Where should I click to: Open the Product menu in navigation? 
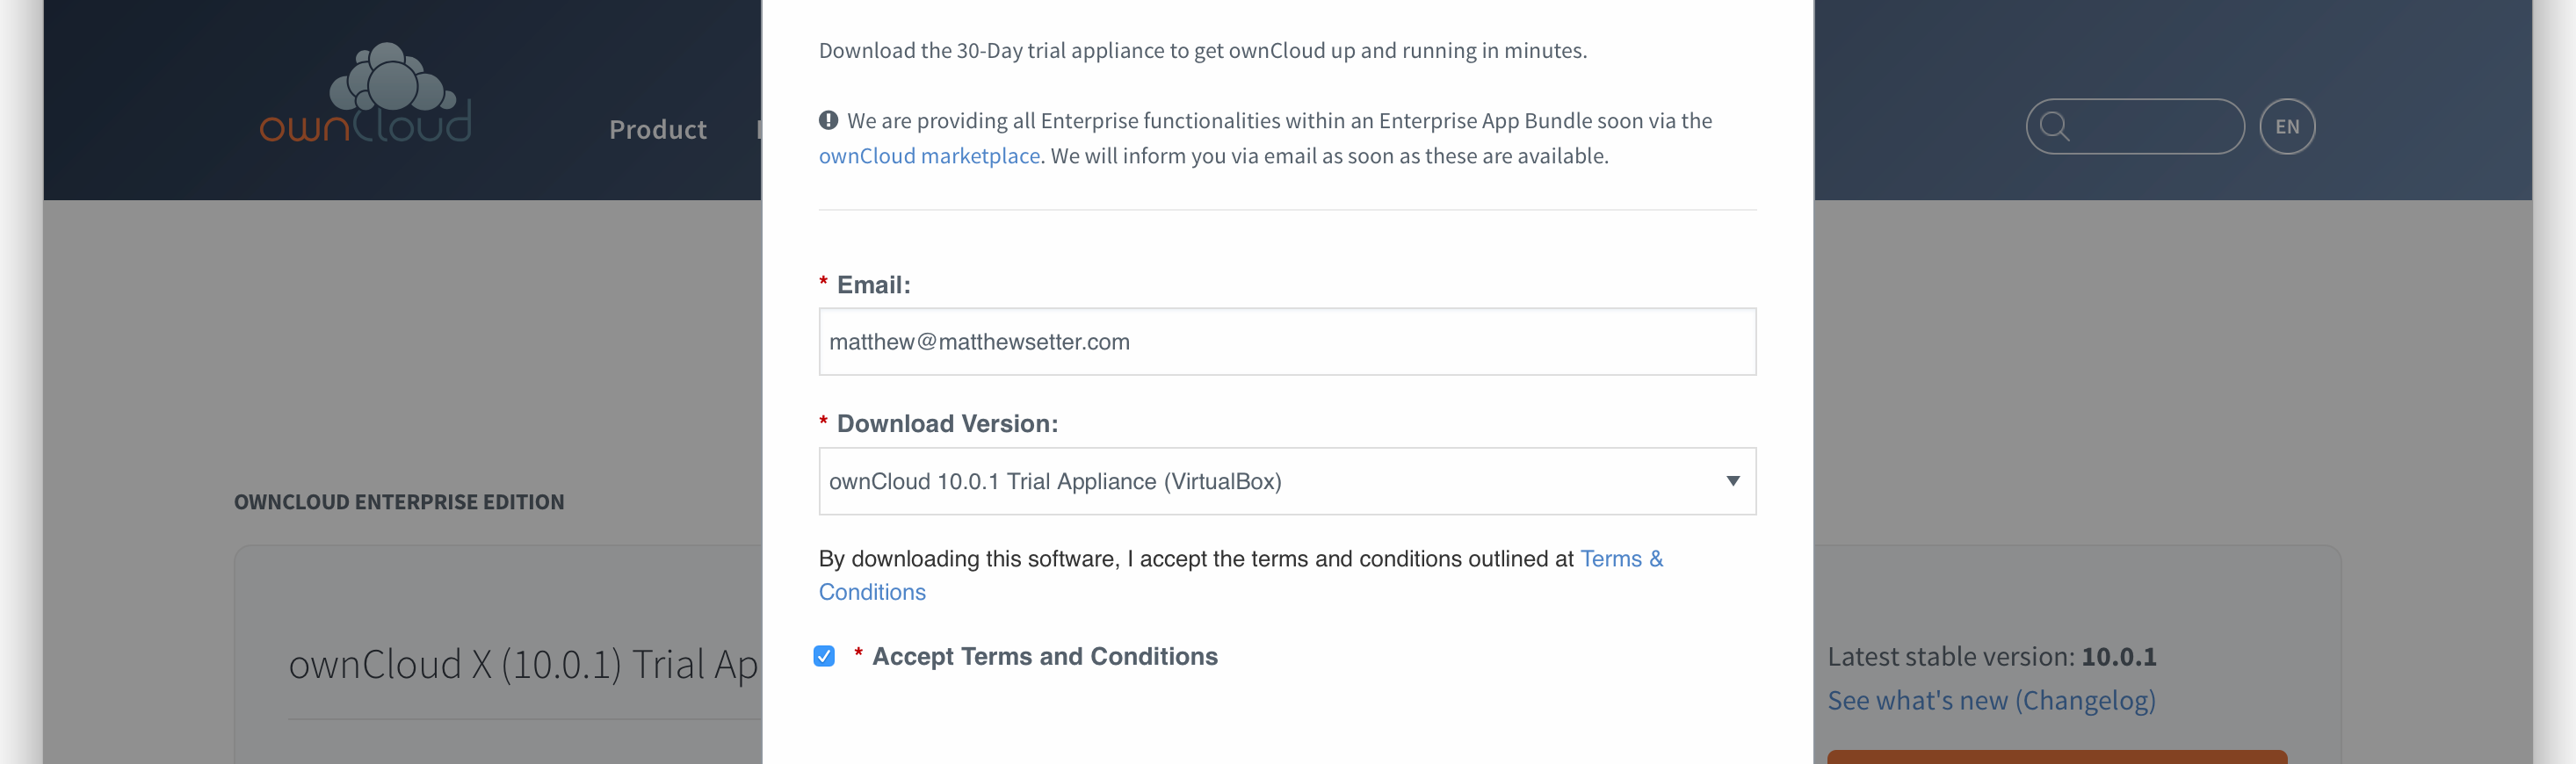tap(658, 129)
